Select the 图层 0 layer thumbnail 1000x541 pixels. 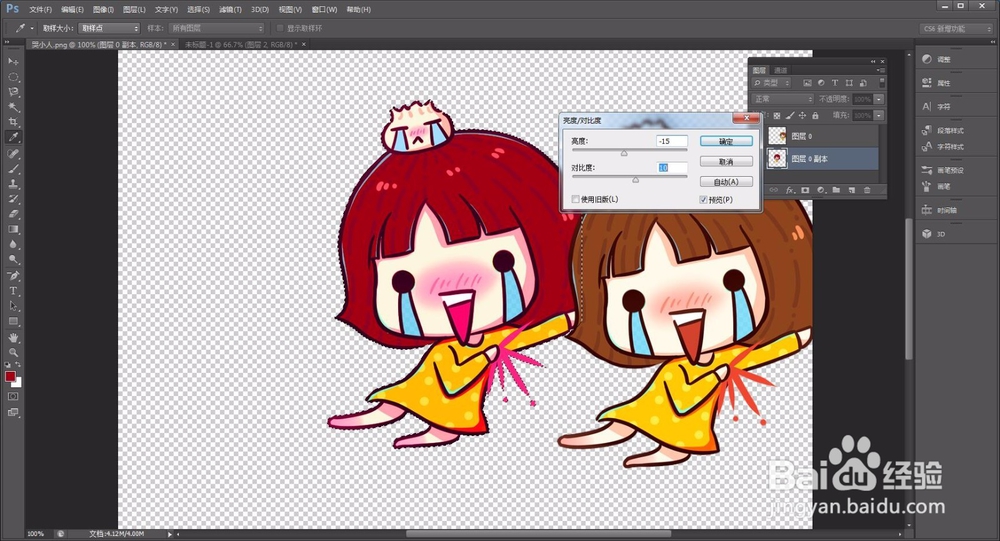pos(777,136)
